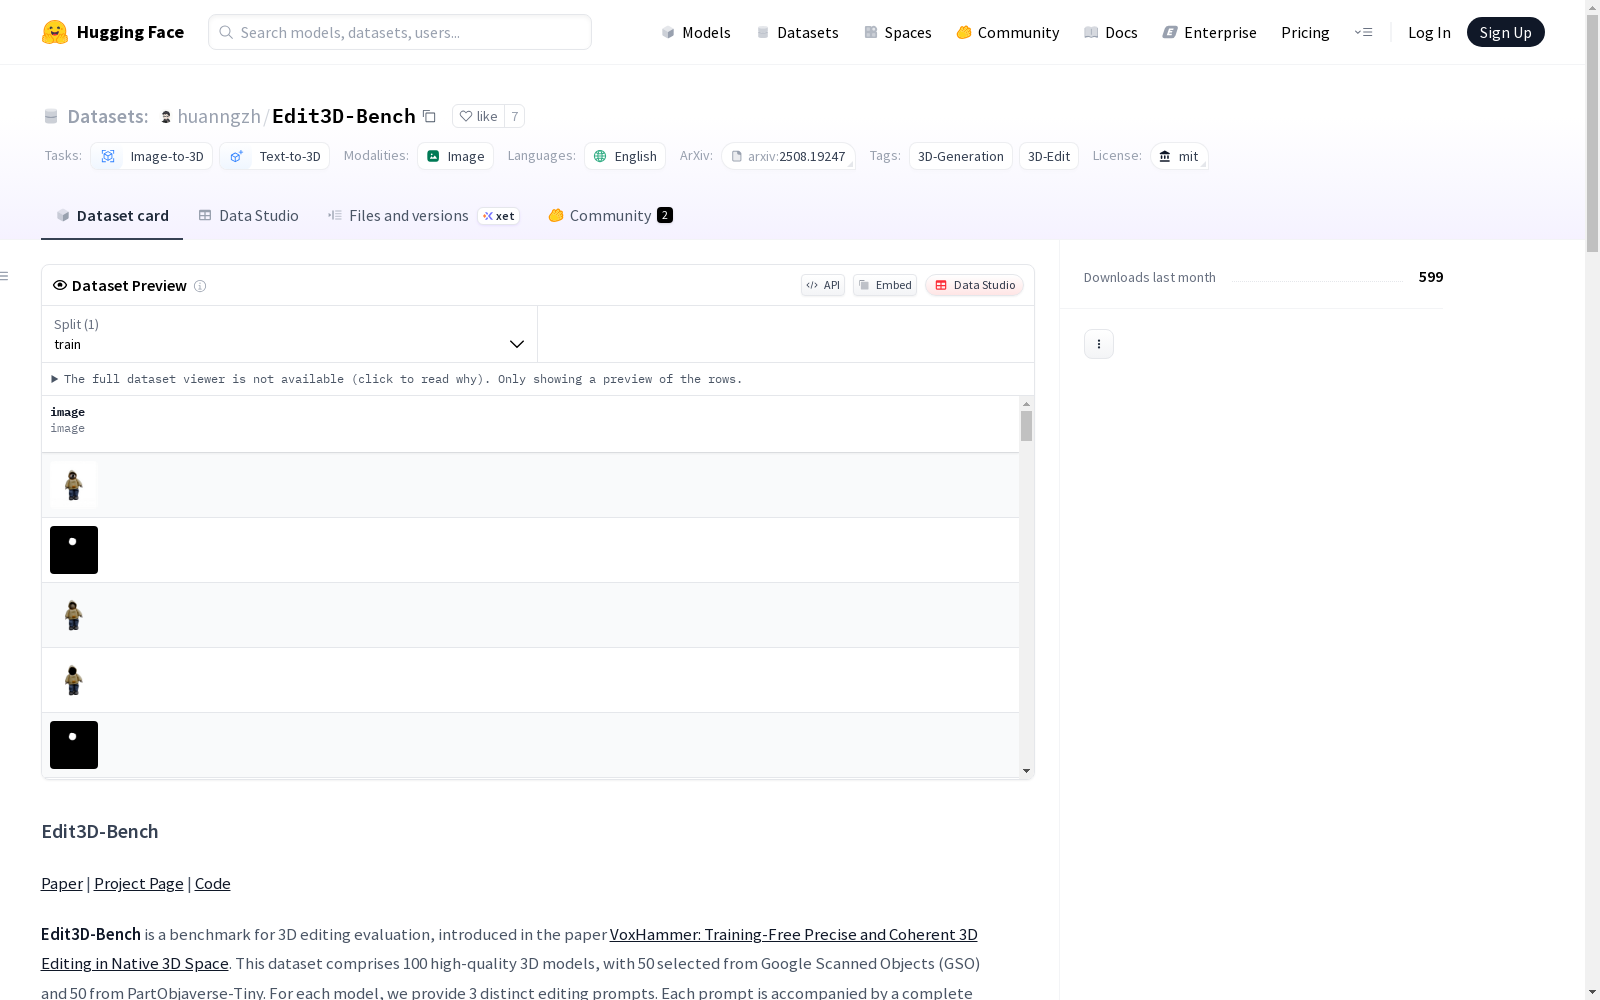Open the Split train dropdown
The height and width of the screenshot is (1000, 1600).
click(290, 334)
